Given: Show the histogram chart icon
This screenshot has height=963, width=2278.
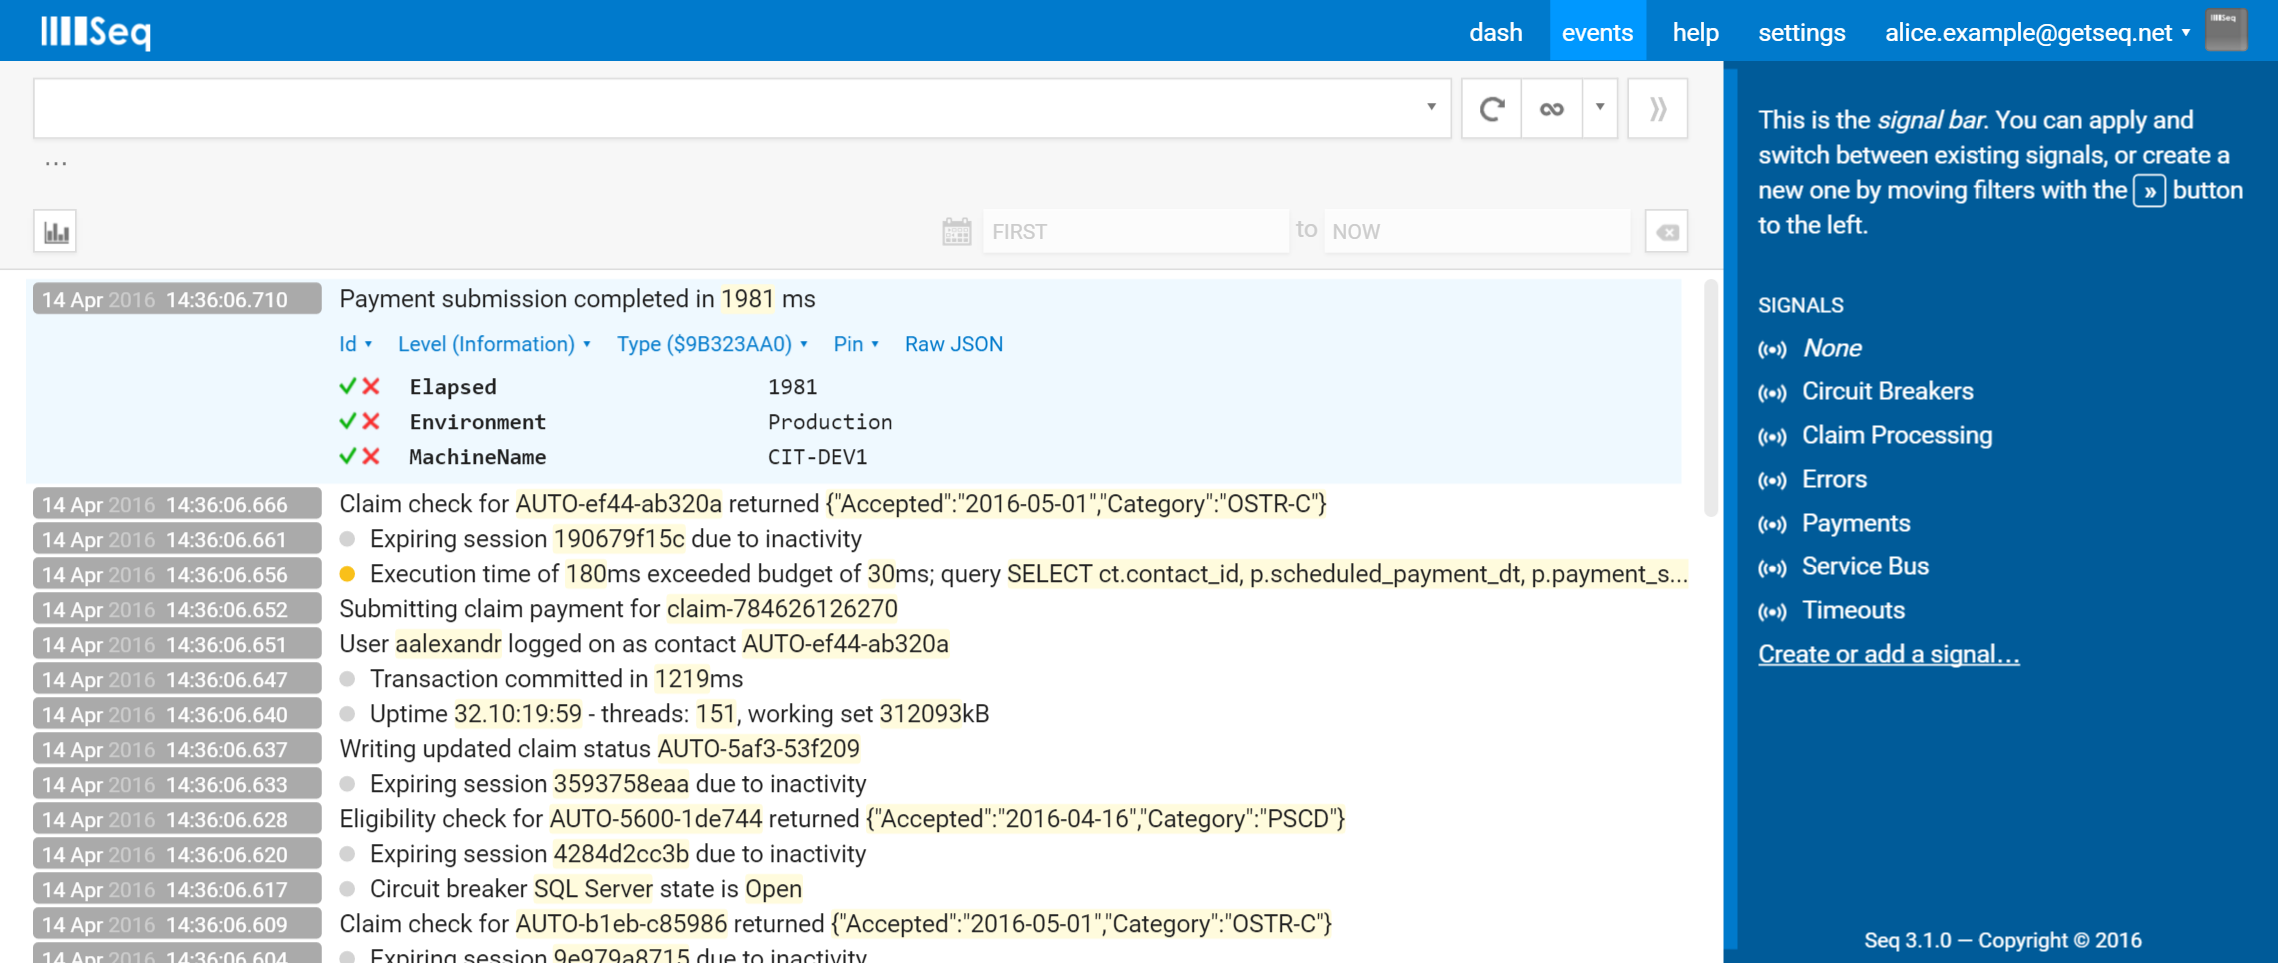Looking at the screenshot, I should [x=56, y=232].
